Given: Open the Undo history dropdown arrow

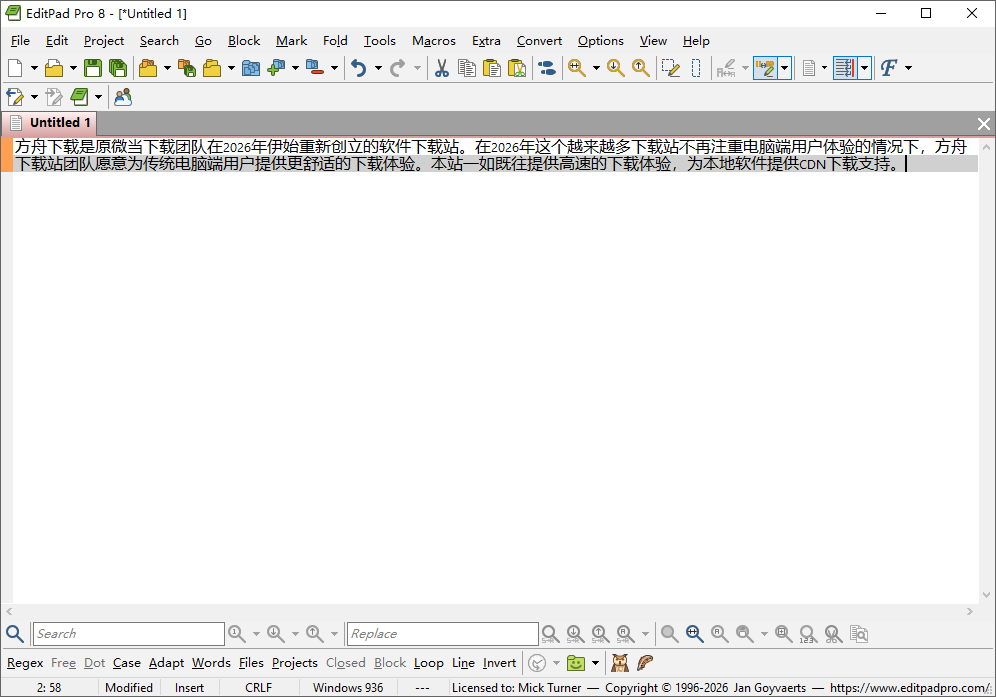Looking at the screenshot, I should coord(378,68).
